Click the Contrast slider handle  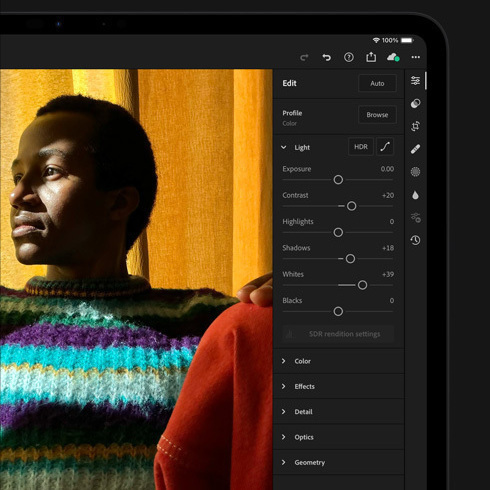[x=351, y=206]
